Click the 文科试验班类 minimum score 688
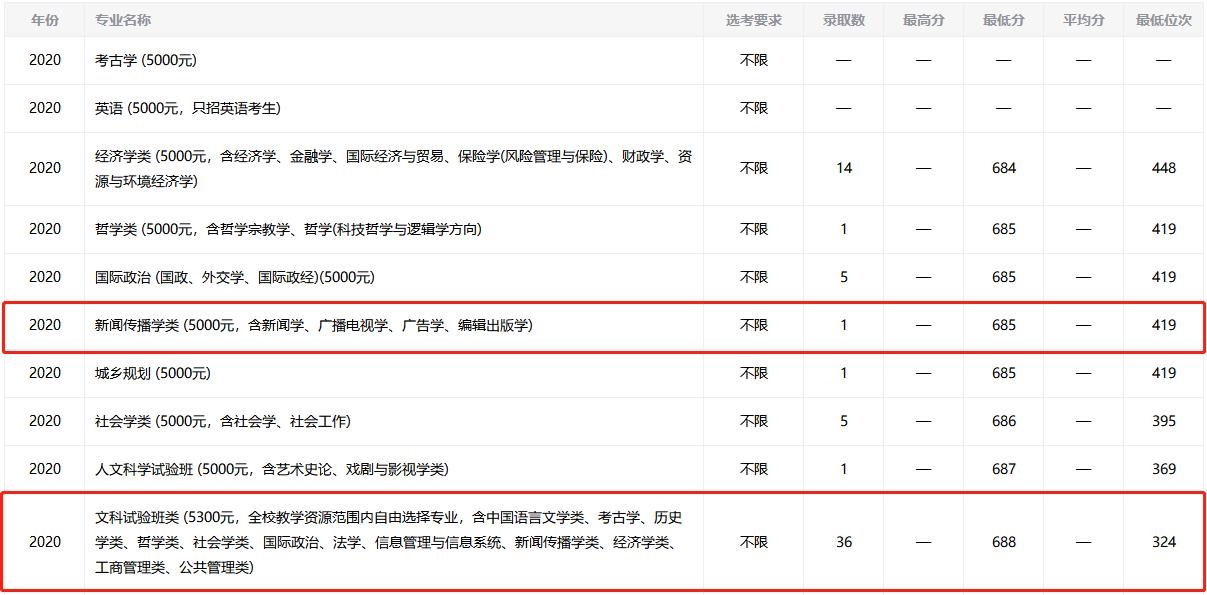 [1003, 541]
